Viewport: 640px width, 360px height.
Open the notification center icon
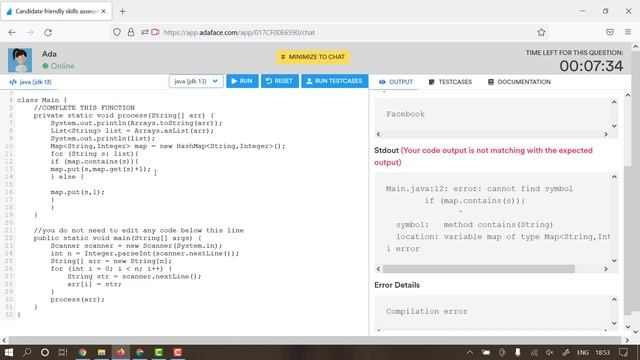pyautogui.click(x=623, y=352)
